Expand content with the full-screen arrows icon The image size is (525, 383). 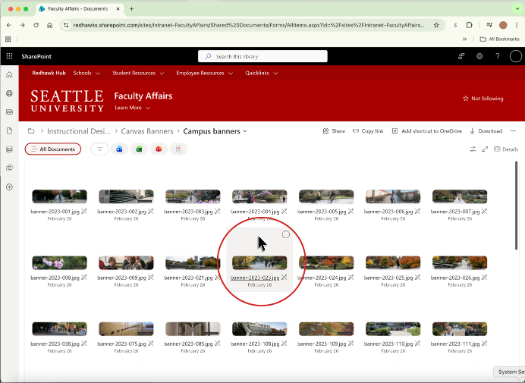pos(485,149)
